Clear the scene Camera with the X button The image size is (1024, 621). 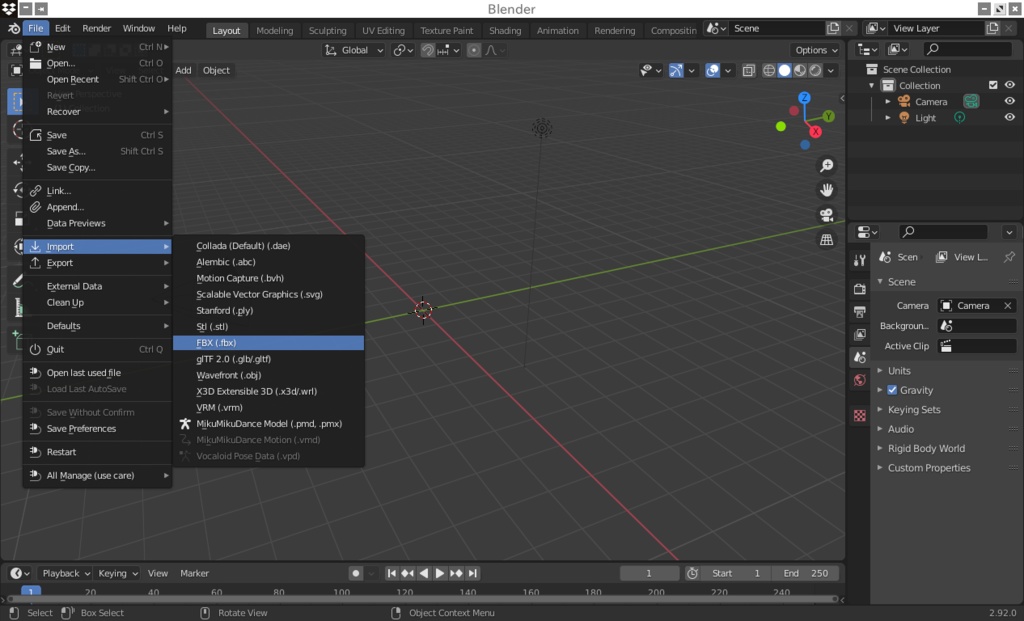point(1007,305)
